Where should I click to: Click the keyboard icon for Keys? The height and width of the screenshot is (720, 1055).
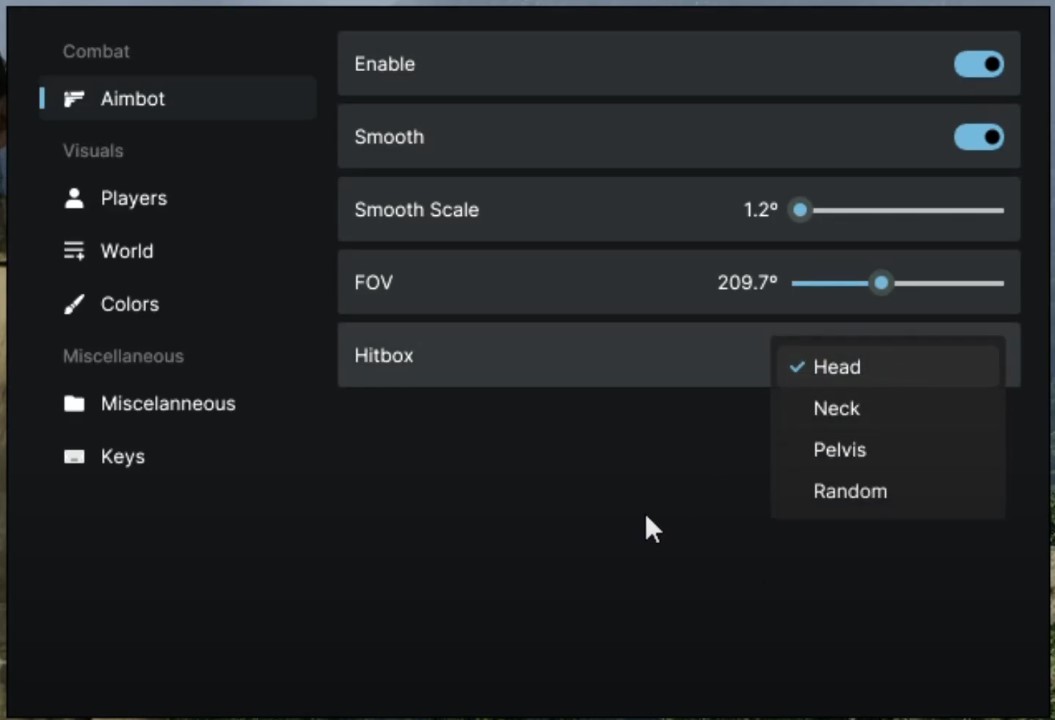click(74, 457)
